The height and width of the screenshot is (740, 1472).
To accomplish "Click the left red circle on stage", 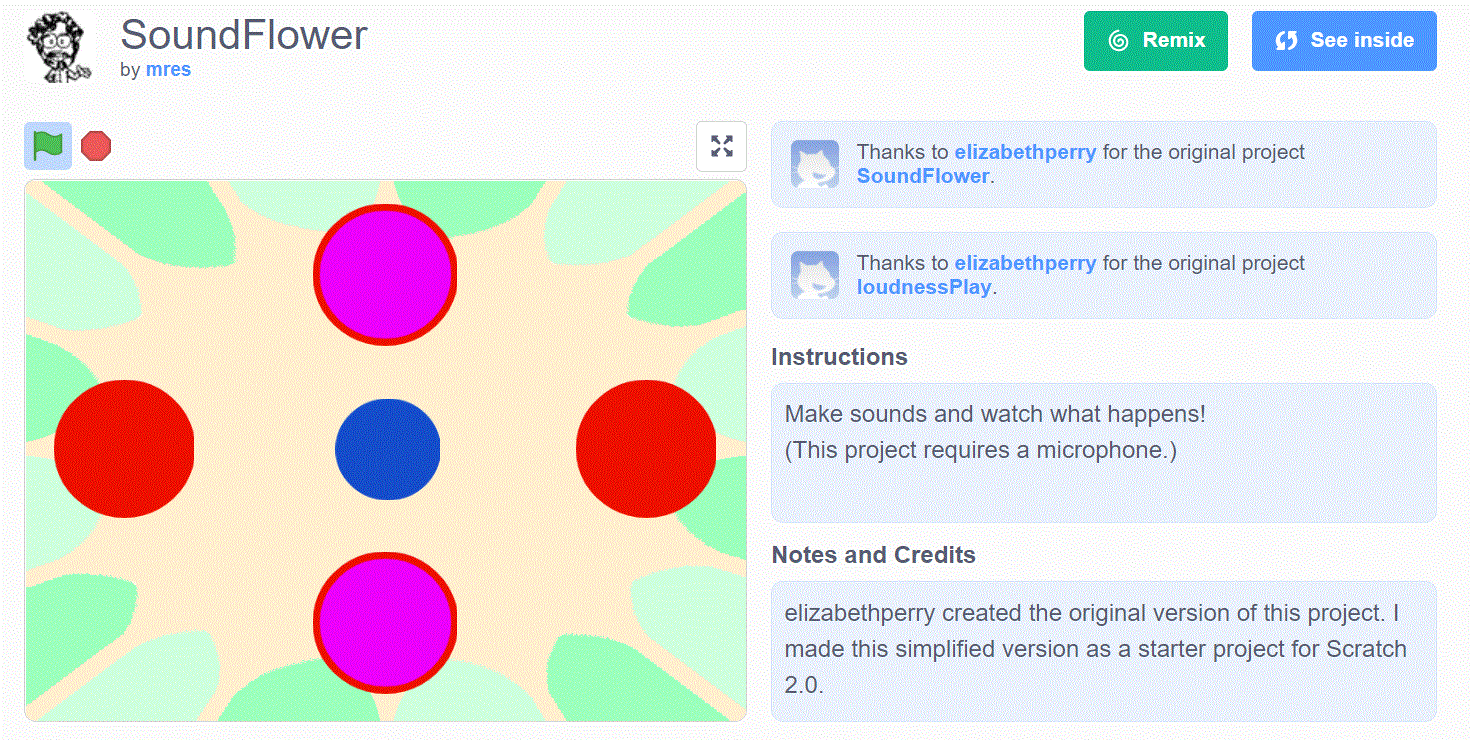I will (124, 449).
